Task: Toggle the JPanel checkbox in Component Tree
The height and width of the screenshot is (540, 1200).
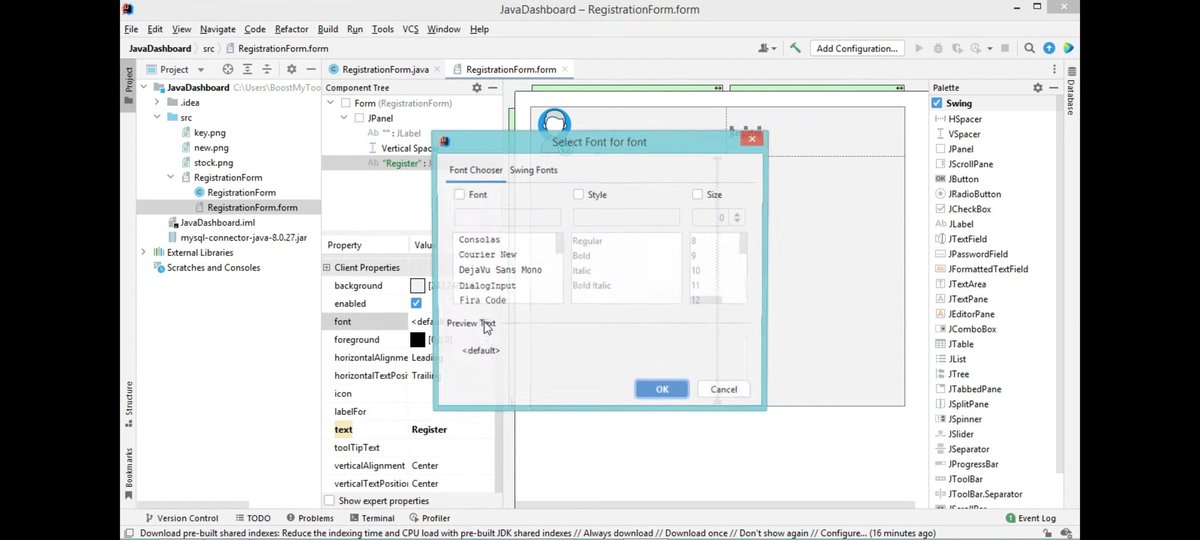Action: (x=359, y=118)
